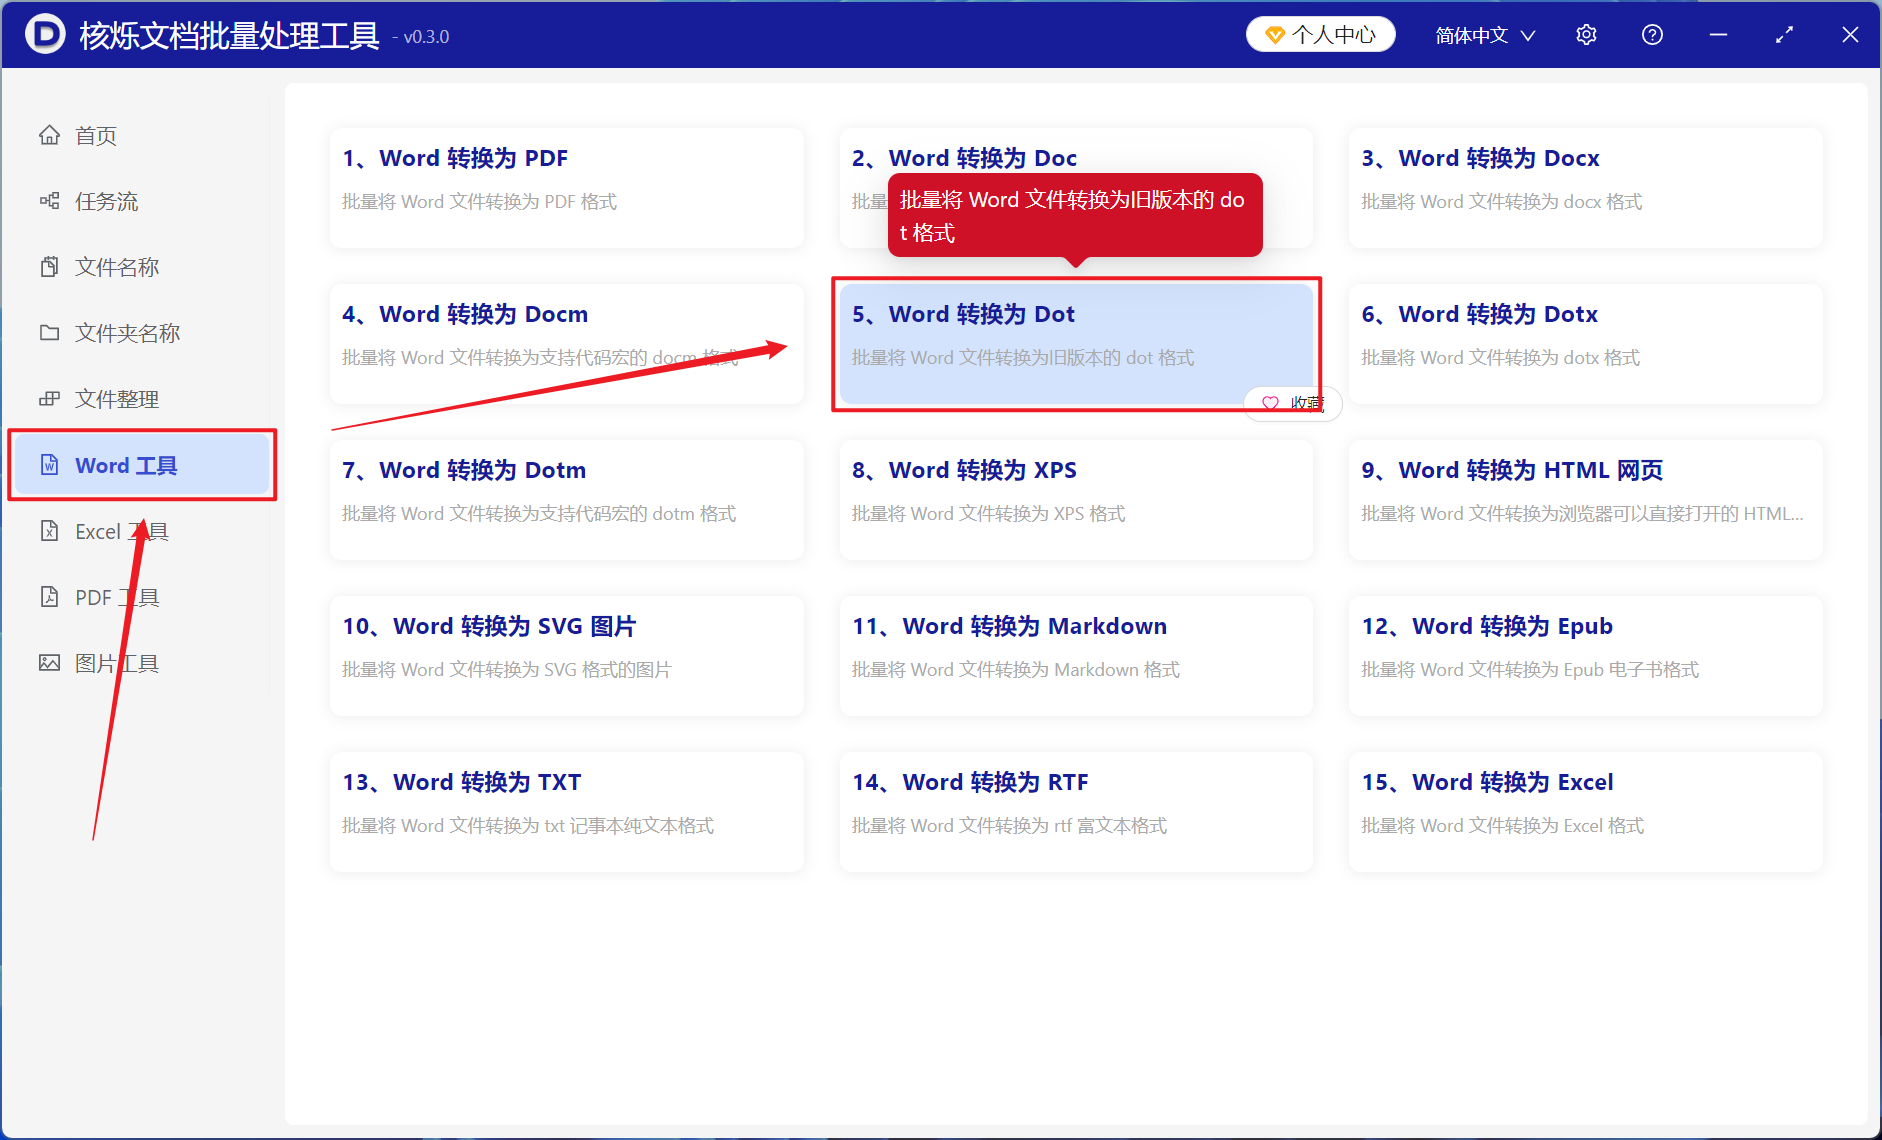Open Word 转换为 SVG 图片 card
The height and width of the screenshot is (1140, 1882).
(567, 655)
